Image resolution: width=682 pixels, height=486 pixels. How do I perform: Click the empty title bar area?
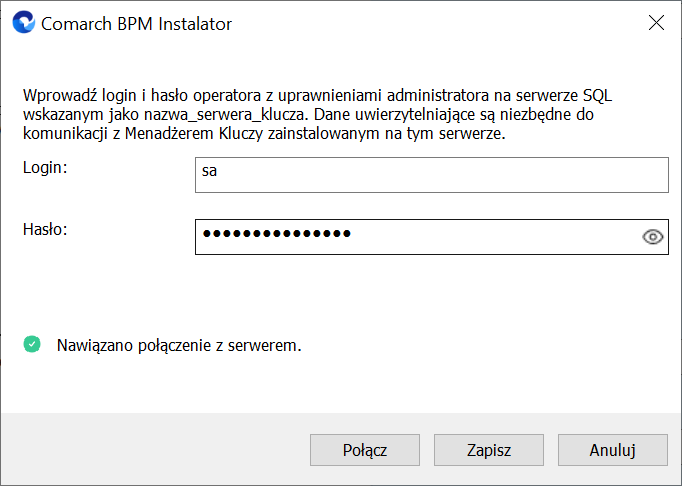pos(435,23)
